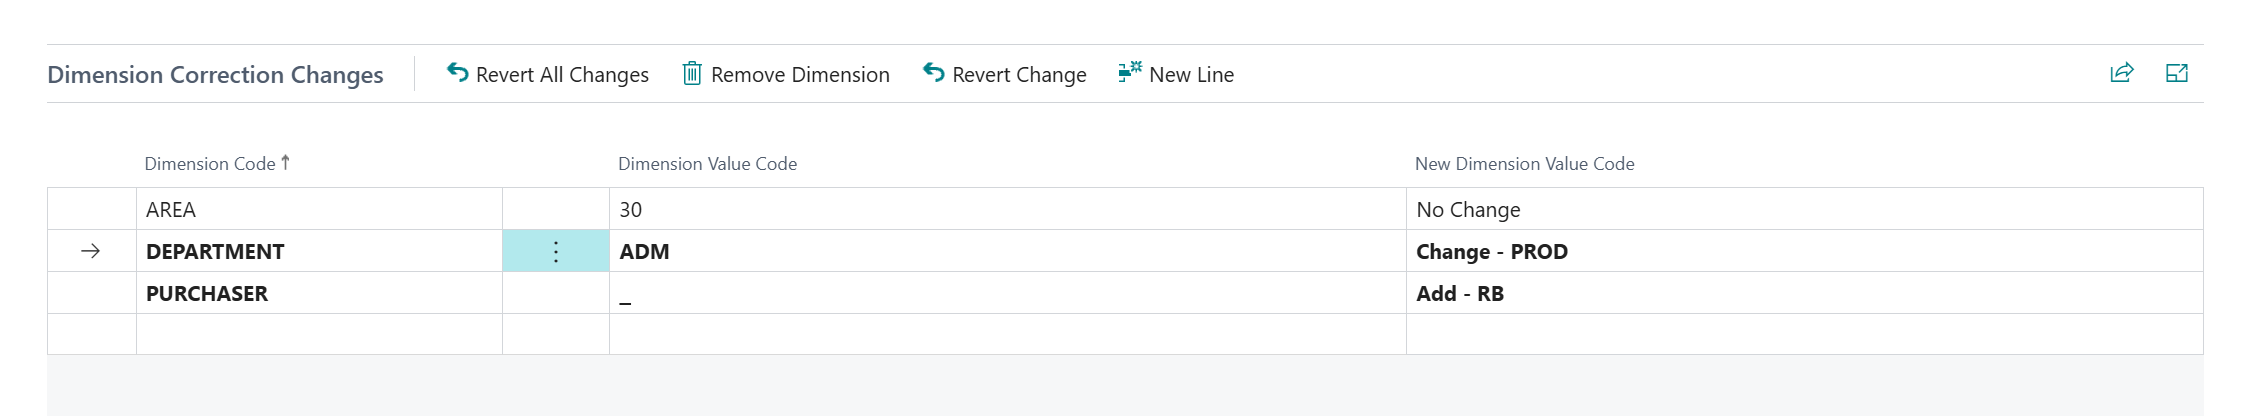Select the arrow indicator on the DEPARTMENT row
Viewport: 2241px width, 416px height.
[x=91, y=251]
